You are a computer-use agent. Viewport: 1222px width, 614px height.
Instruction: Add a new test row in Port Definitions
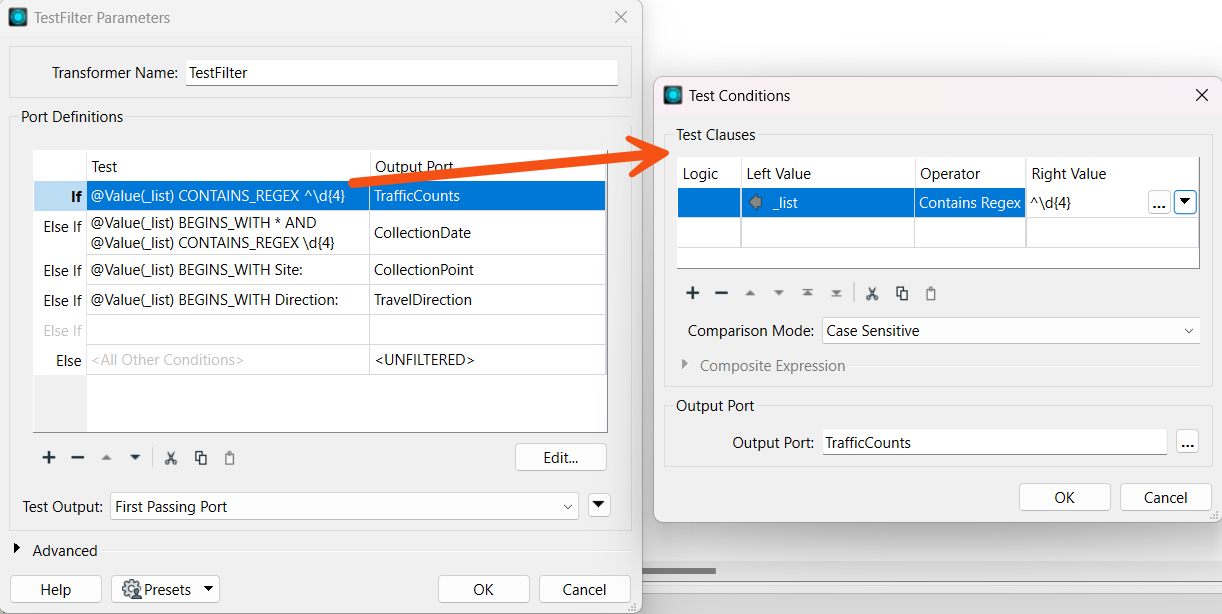pyautogui.click(x=48, y=458)
